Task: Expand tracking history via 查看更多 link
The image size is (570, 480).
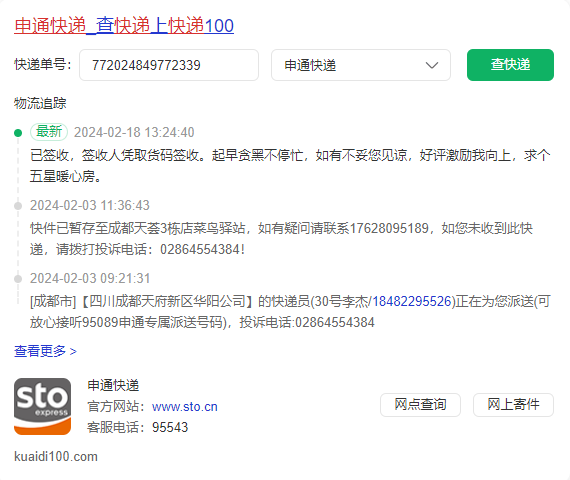Action: (45, 351)
